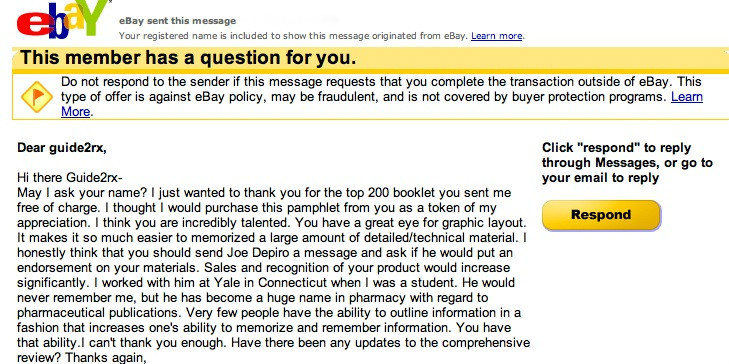Select the 'eBay sent this message' header text
This screenshot has height=364, width=729.
[x=177, y=21]
